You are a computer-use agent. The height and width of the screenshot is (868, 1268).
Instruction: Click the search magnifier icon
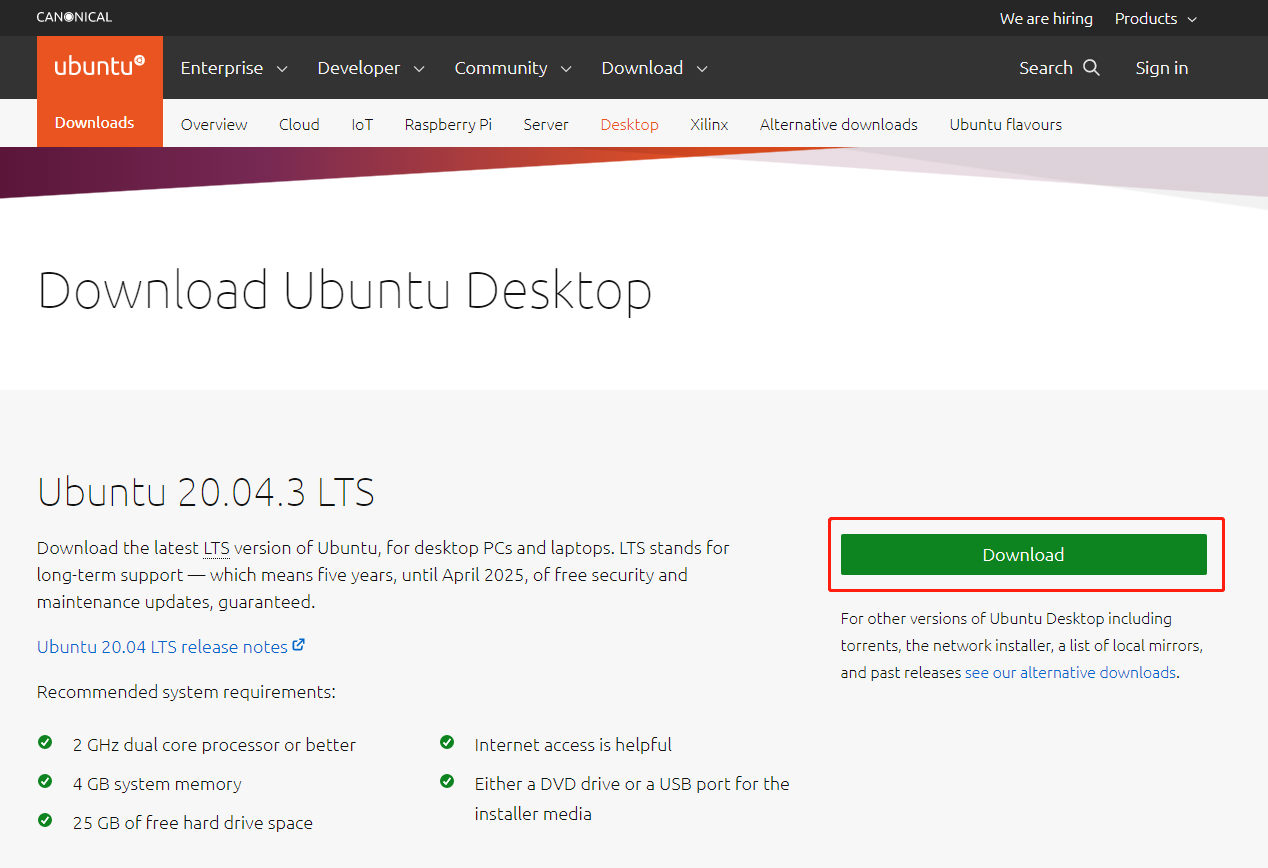(1091, 68)
